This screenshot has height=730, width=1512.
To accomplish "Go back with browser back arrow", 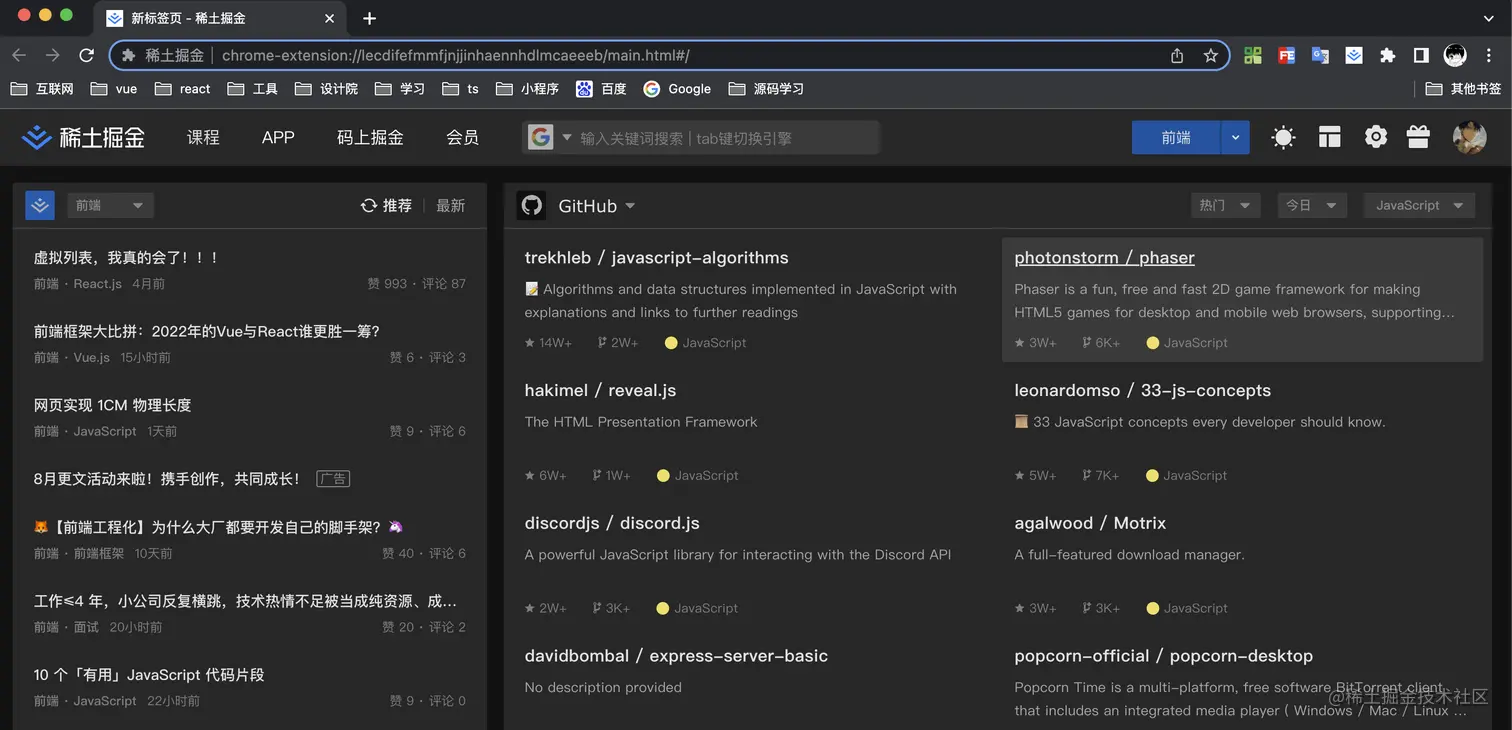I will point(19,55).
